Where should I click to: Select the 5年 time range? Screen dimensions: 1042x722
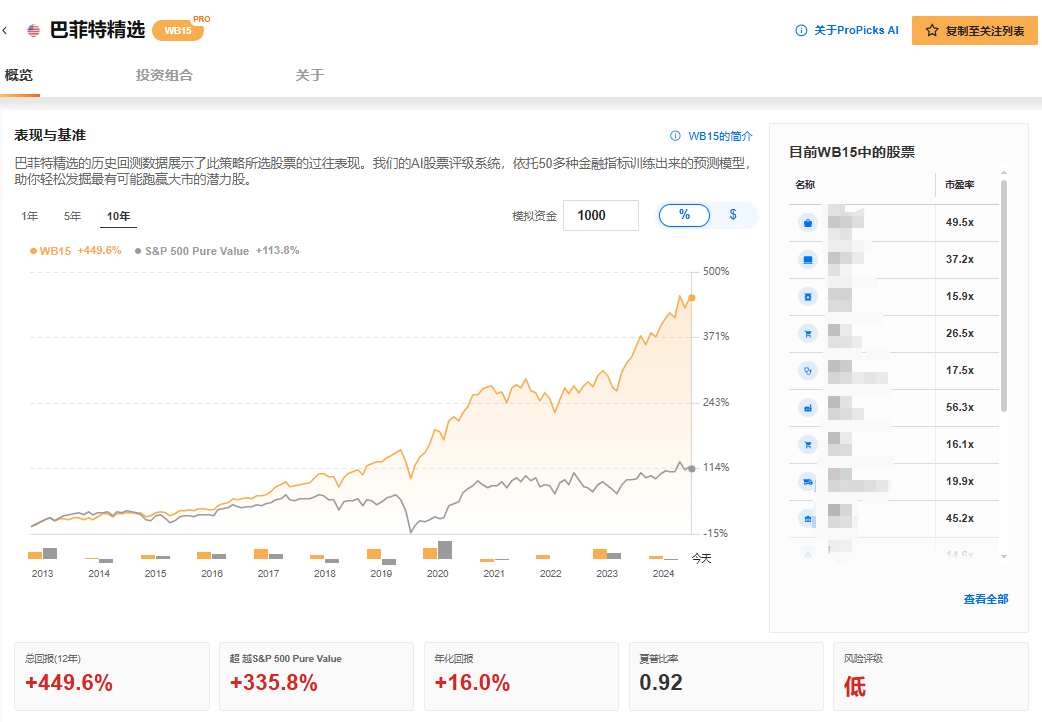[x=73, y=216]
